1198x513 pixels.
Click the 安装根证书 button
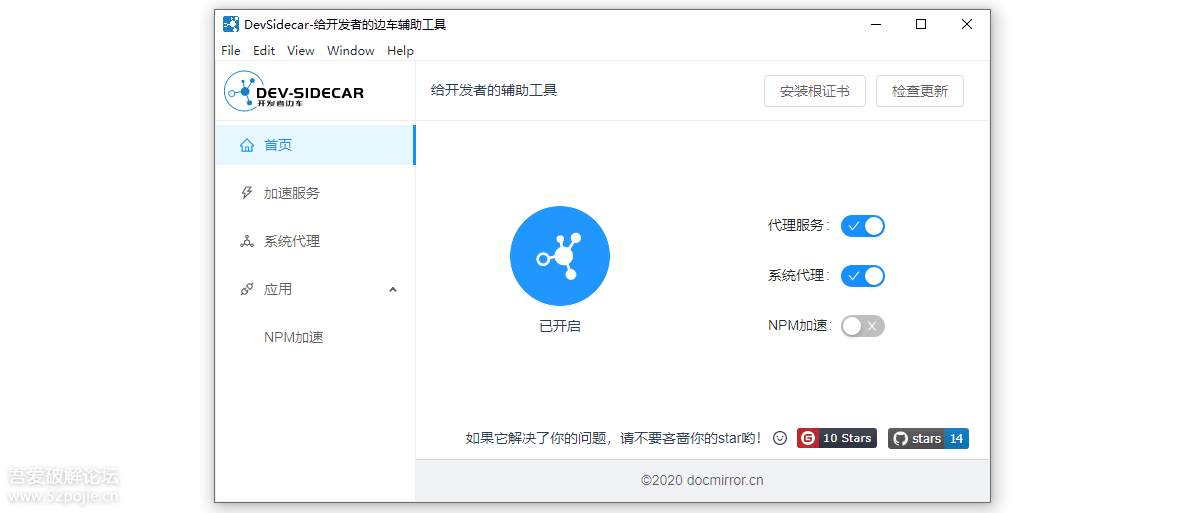[x=814, y=91]
